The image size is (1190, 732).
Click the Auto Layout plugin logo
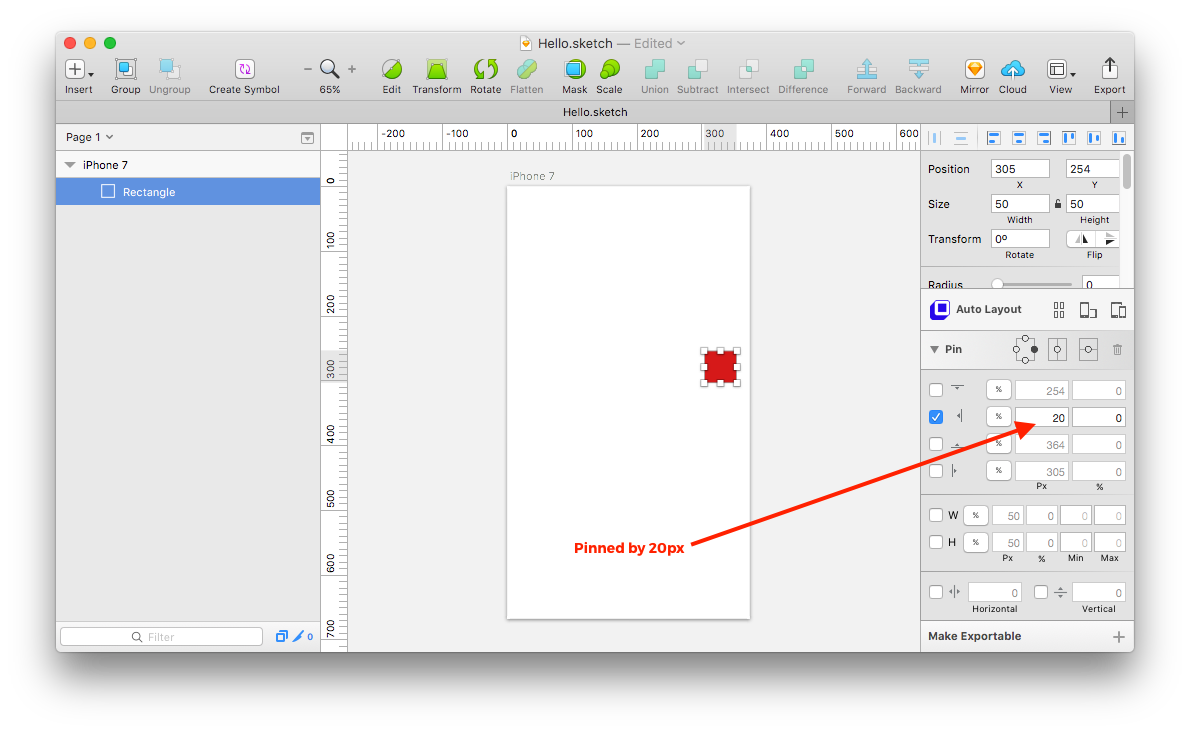tap(940, 309)
